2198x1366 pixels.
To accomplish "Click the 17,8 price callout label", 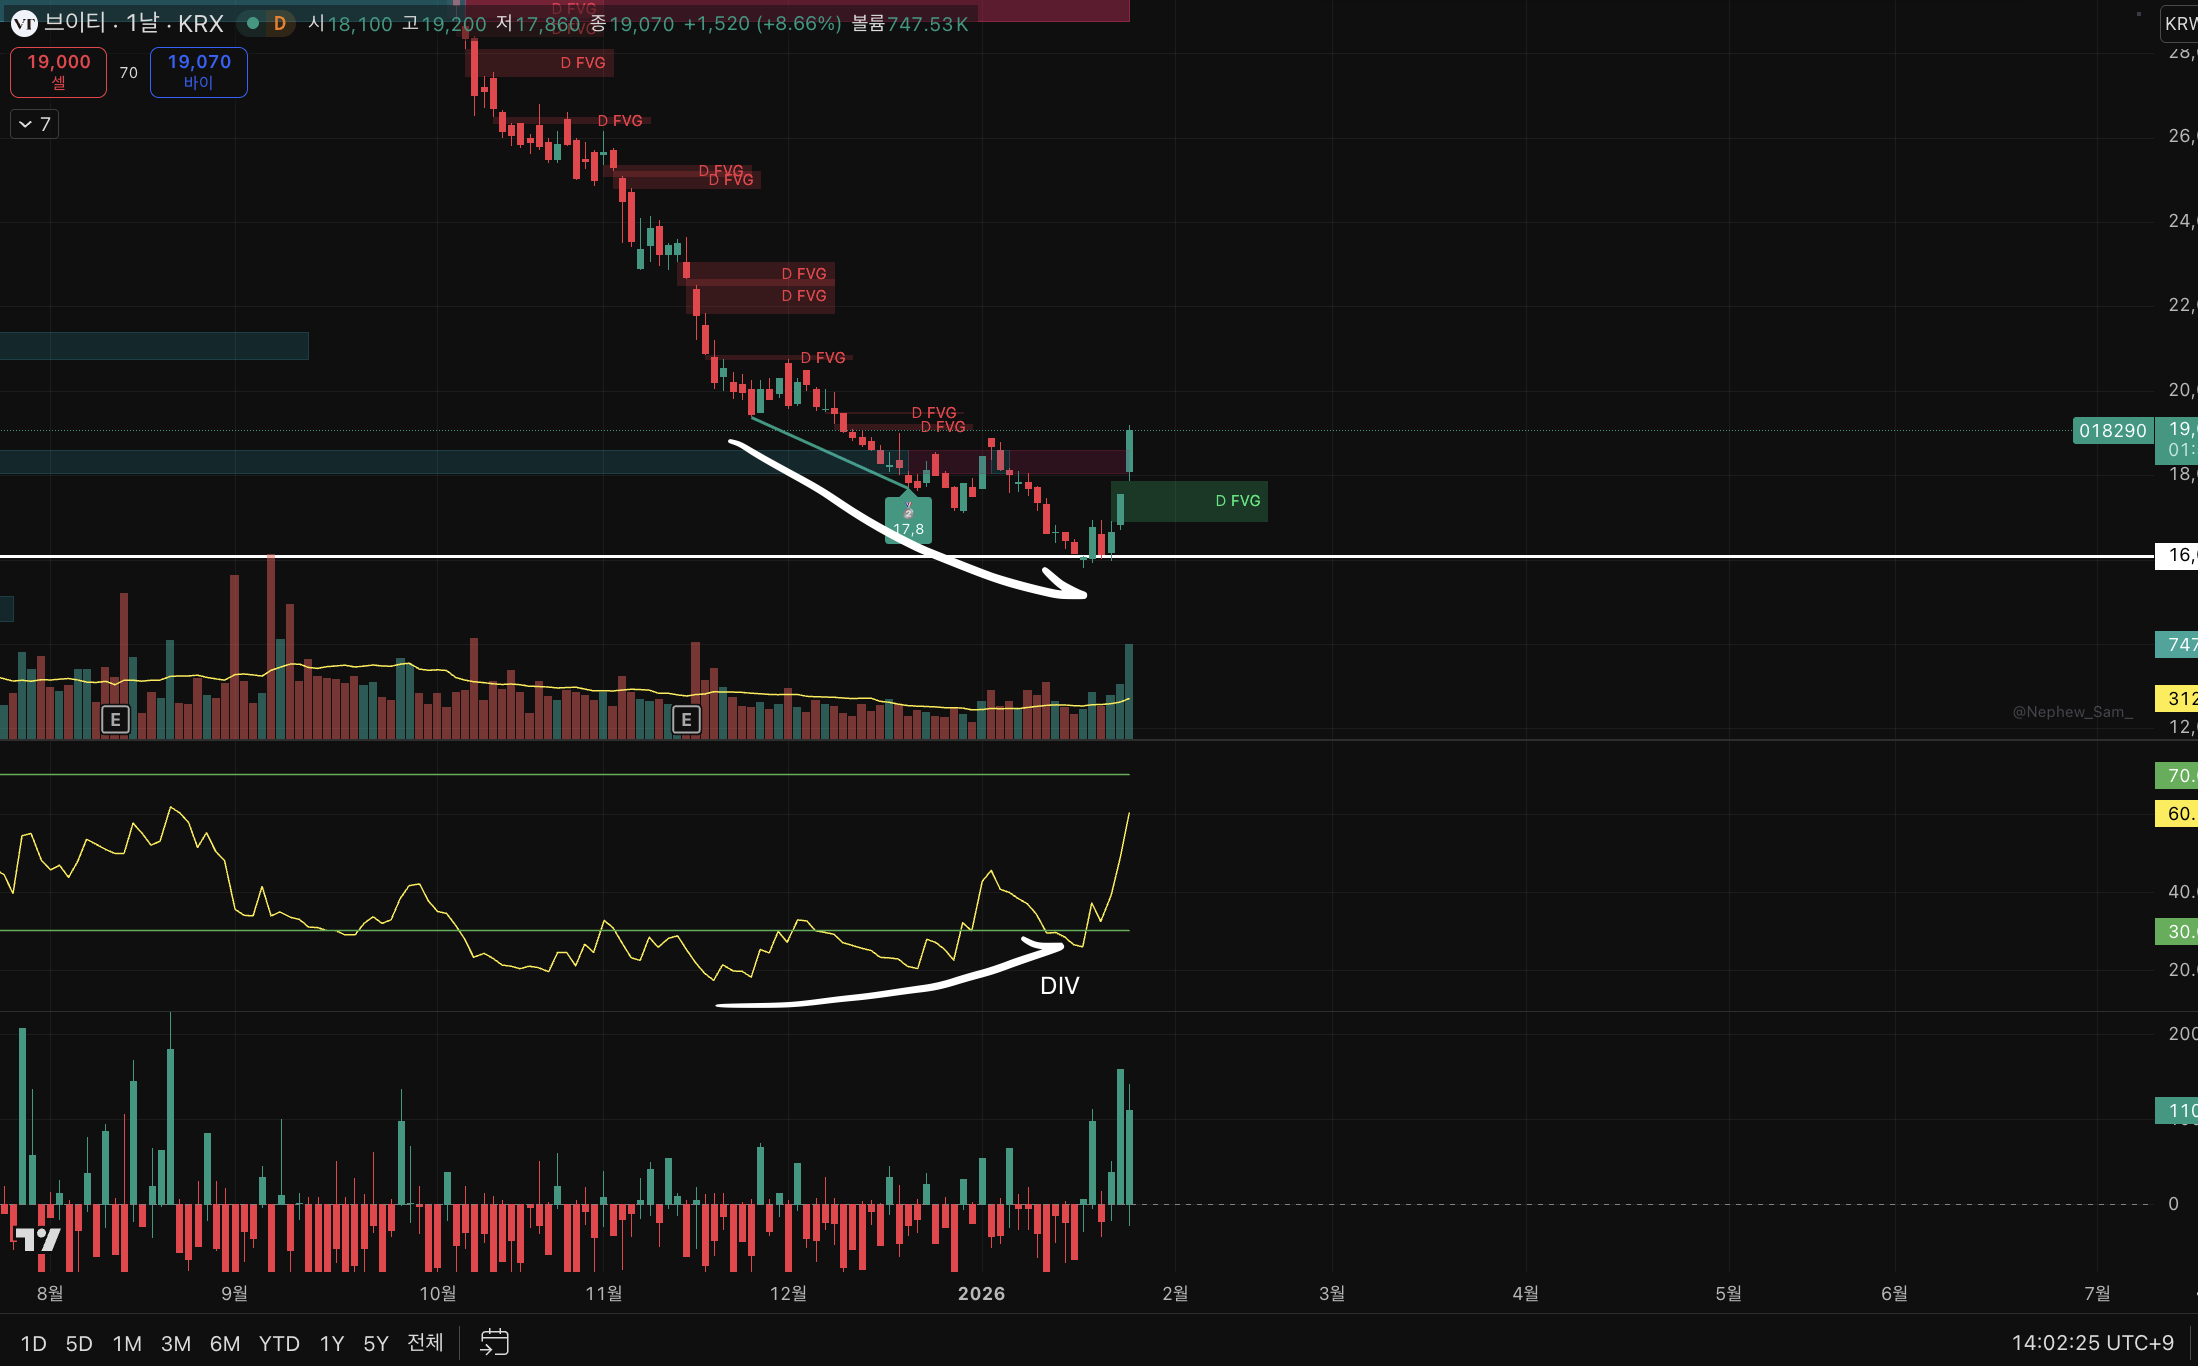I will point(908,521).
